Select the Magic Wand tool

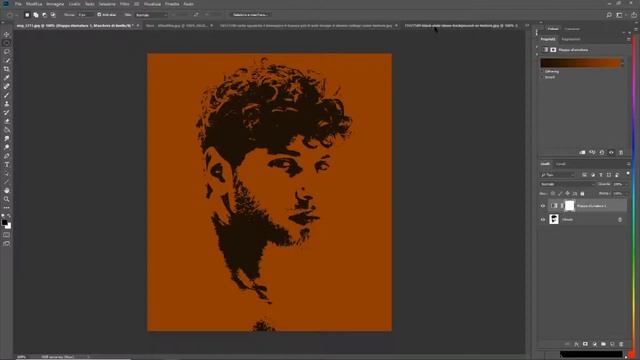coord(7,60)
